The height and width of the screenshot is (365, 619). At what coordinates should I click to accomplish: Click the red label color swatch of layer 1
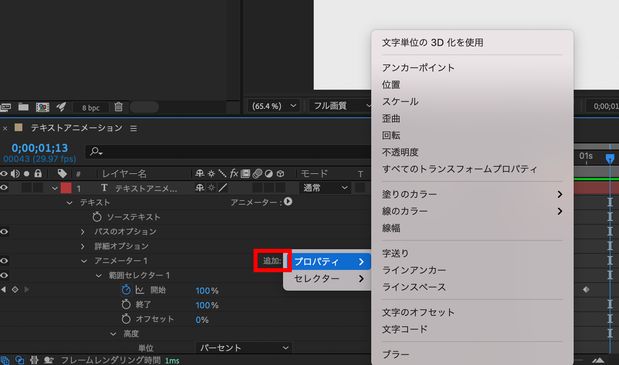click(66, 188)
